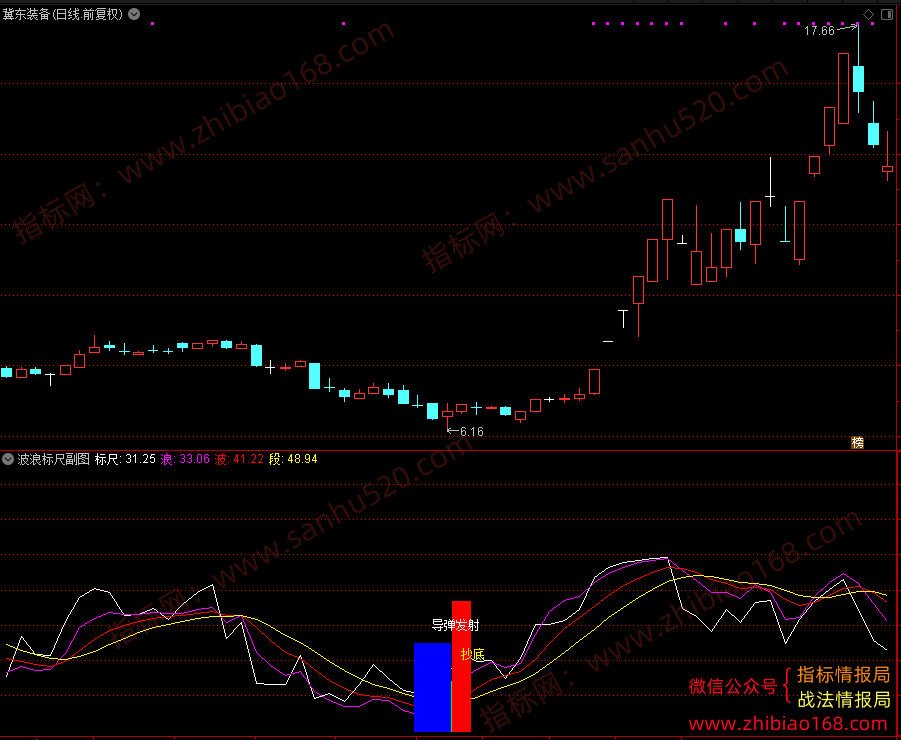Toggle the side panel icon at top right
The height and width of the screenshot is (740, 901).
click(885, 14)
